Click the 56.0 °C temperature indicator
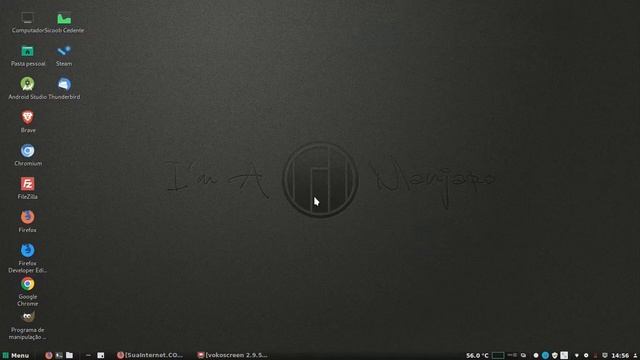 click(477, 356)
